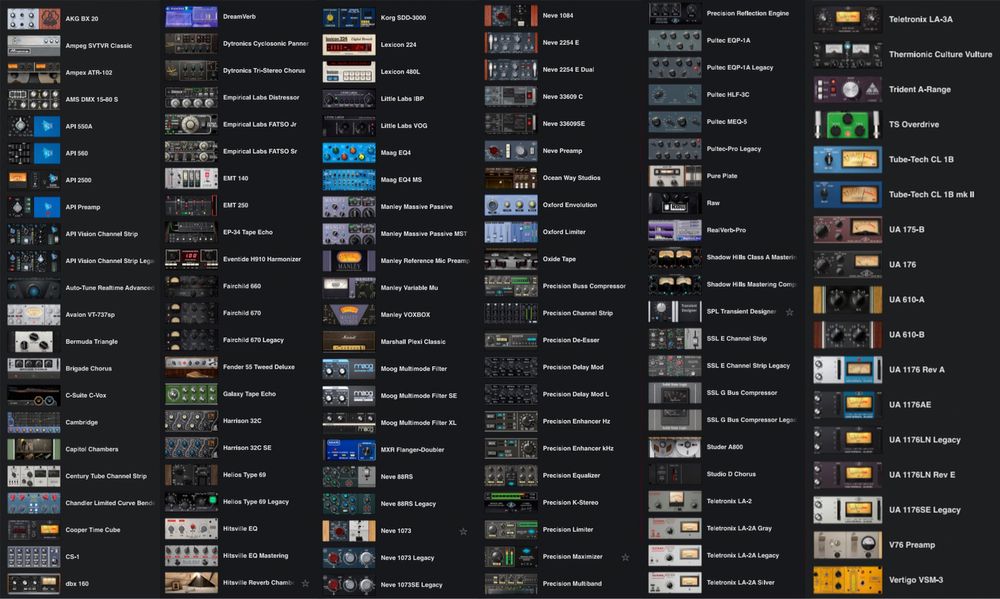1000x599 pixels.
Task: Toggle the favorite star for Neve 1073
Action: [464, 531]
